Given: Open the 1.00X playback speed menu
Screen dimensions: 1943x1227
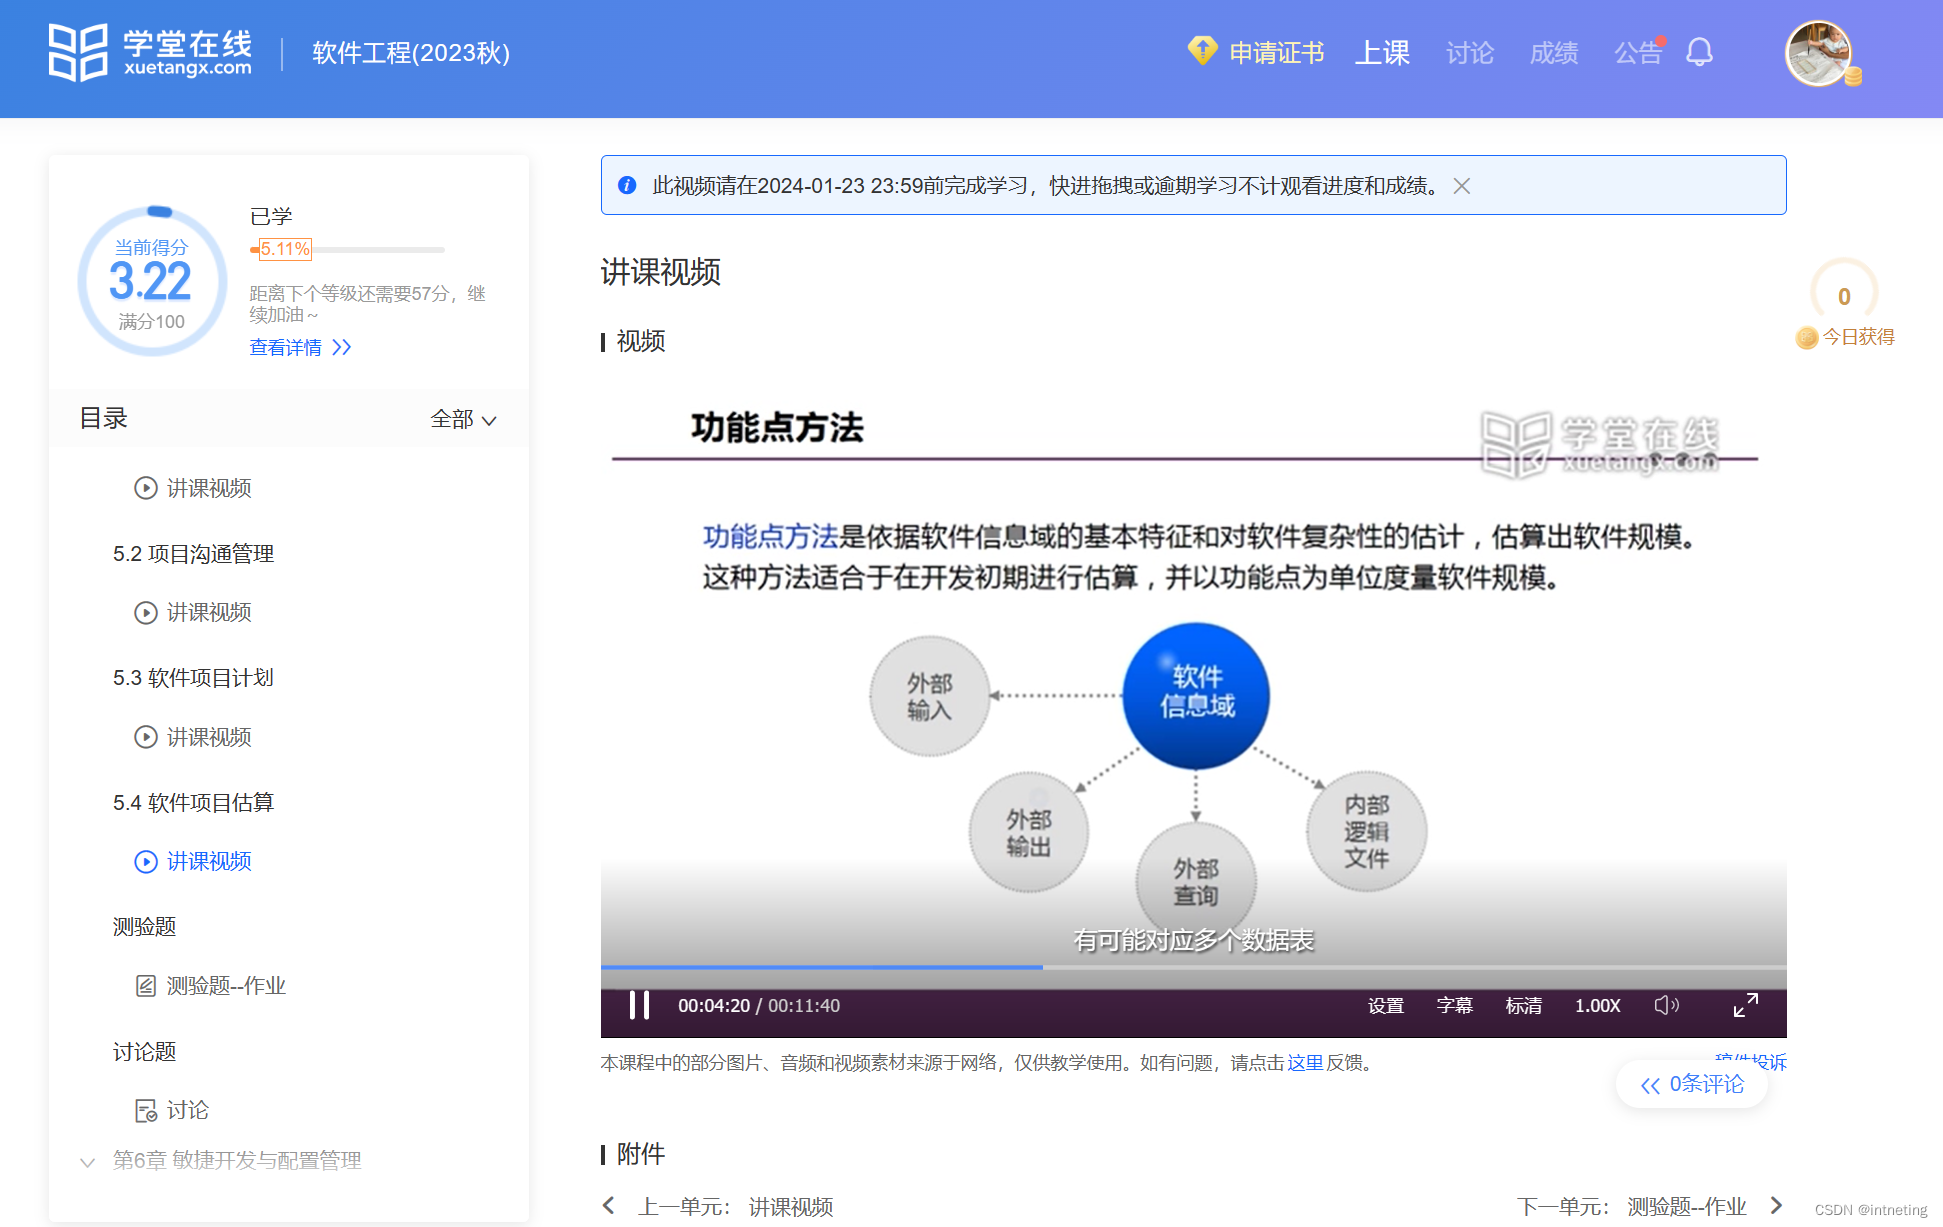Looking at the screenshot, I should (1597, 1005).
